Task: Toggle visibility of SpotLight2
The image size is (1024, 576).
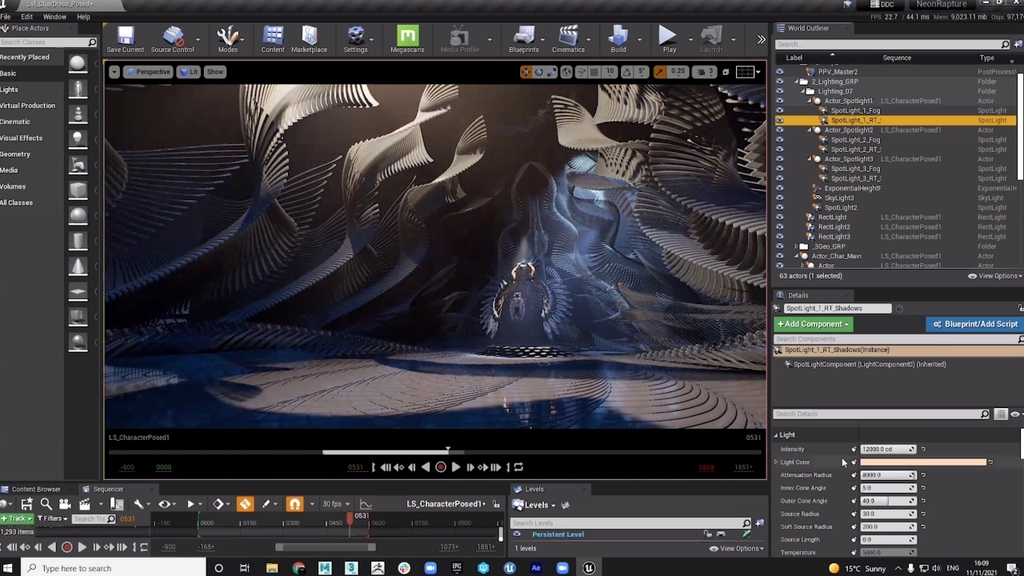Action: click(x=779, y=208)
